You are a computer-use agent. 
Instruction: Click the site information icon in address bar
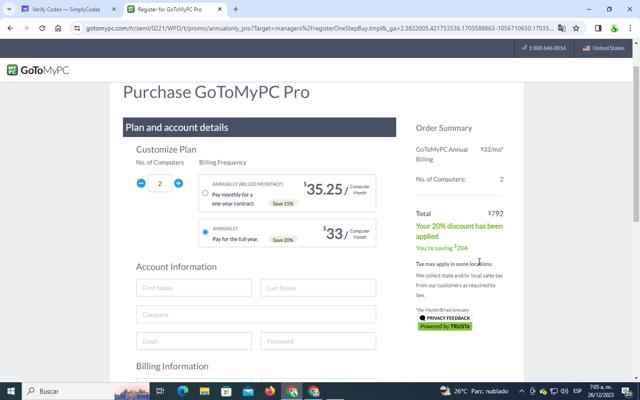pyautogui.click(x=77, y=28)
